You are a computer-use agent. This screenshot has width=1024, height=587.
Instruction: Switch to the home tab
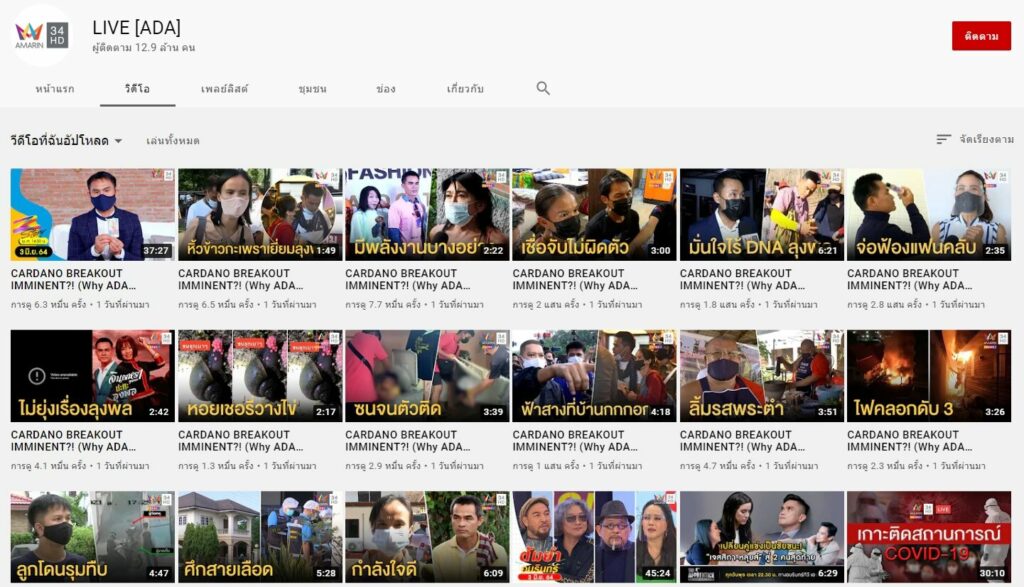point(54,89)
